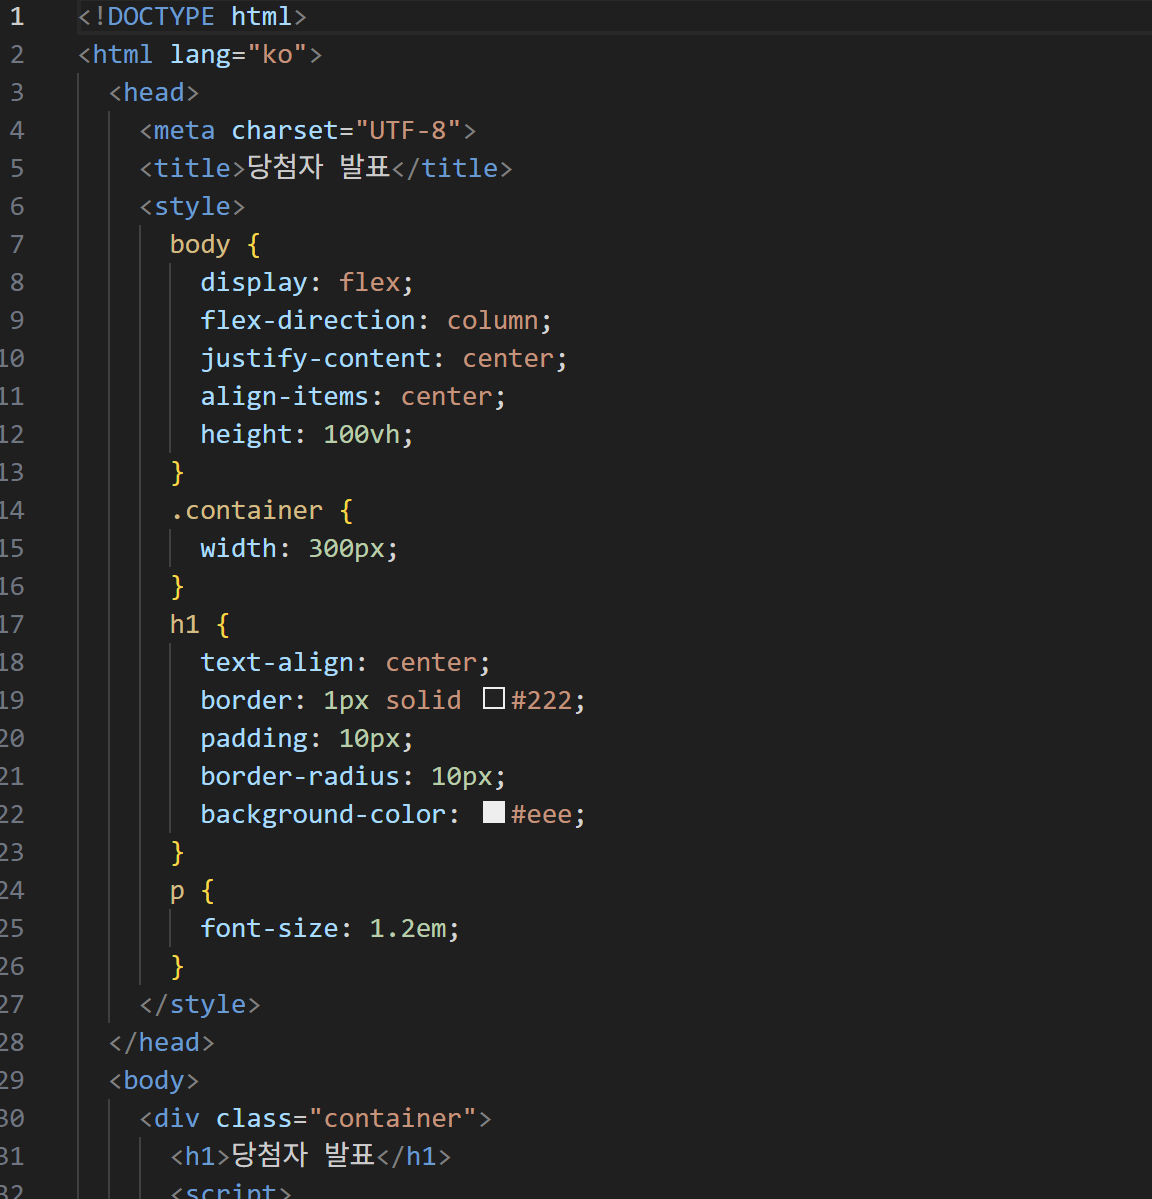The height and width of the screenshot is (1199, 1152).
Task: Click the closing style tag
Action: point(200,1004)
